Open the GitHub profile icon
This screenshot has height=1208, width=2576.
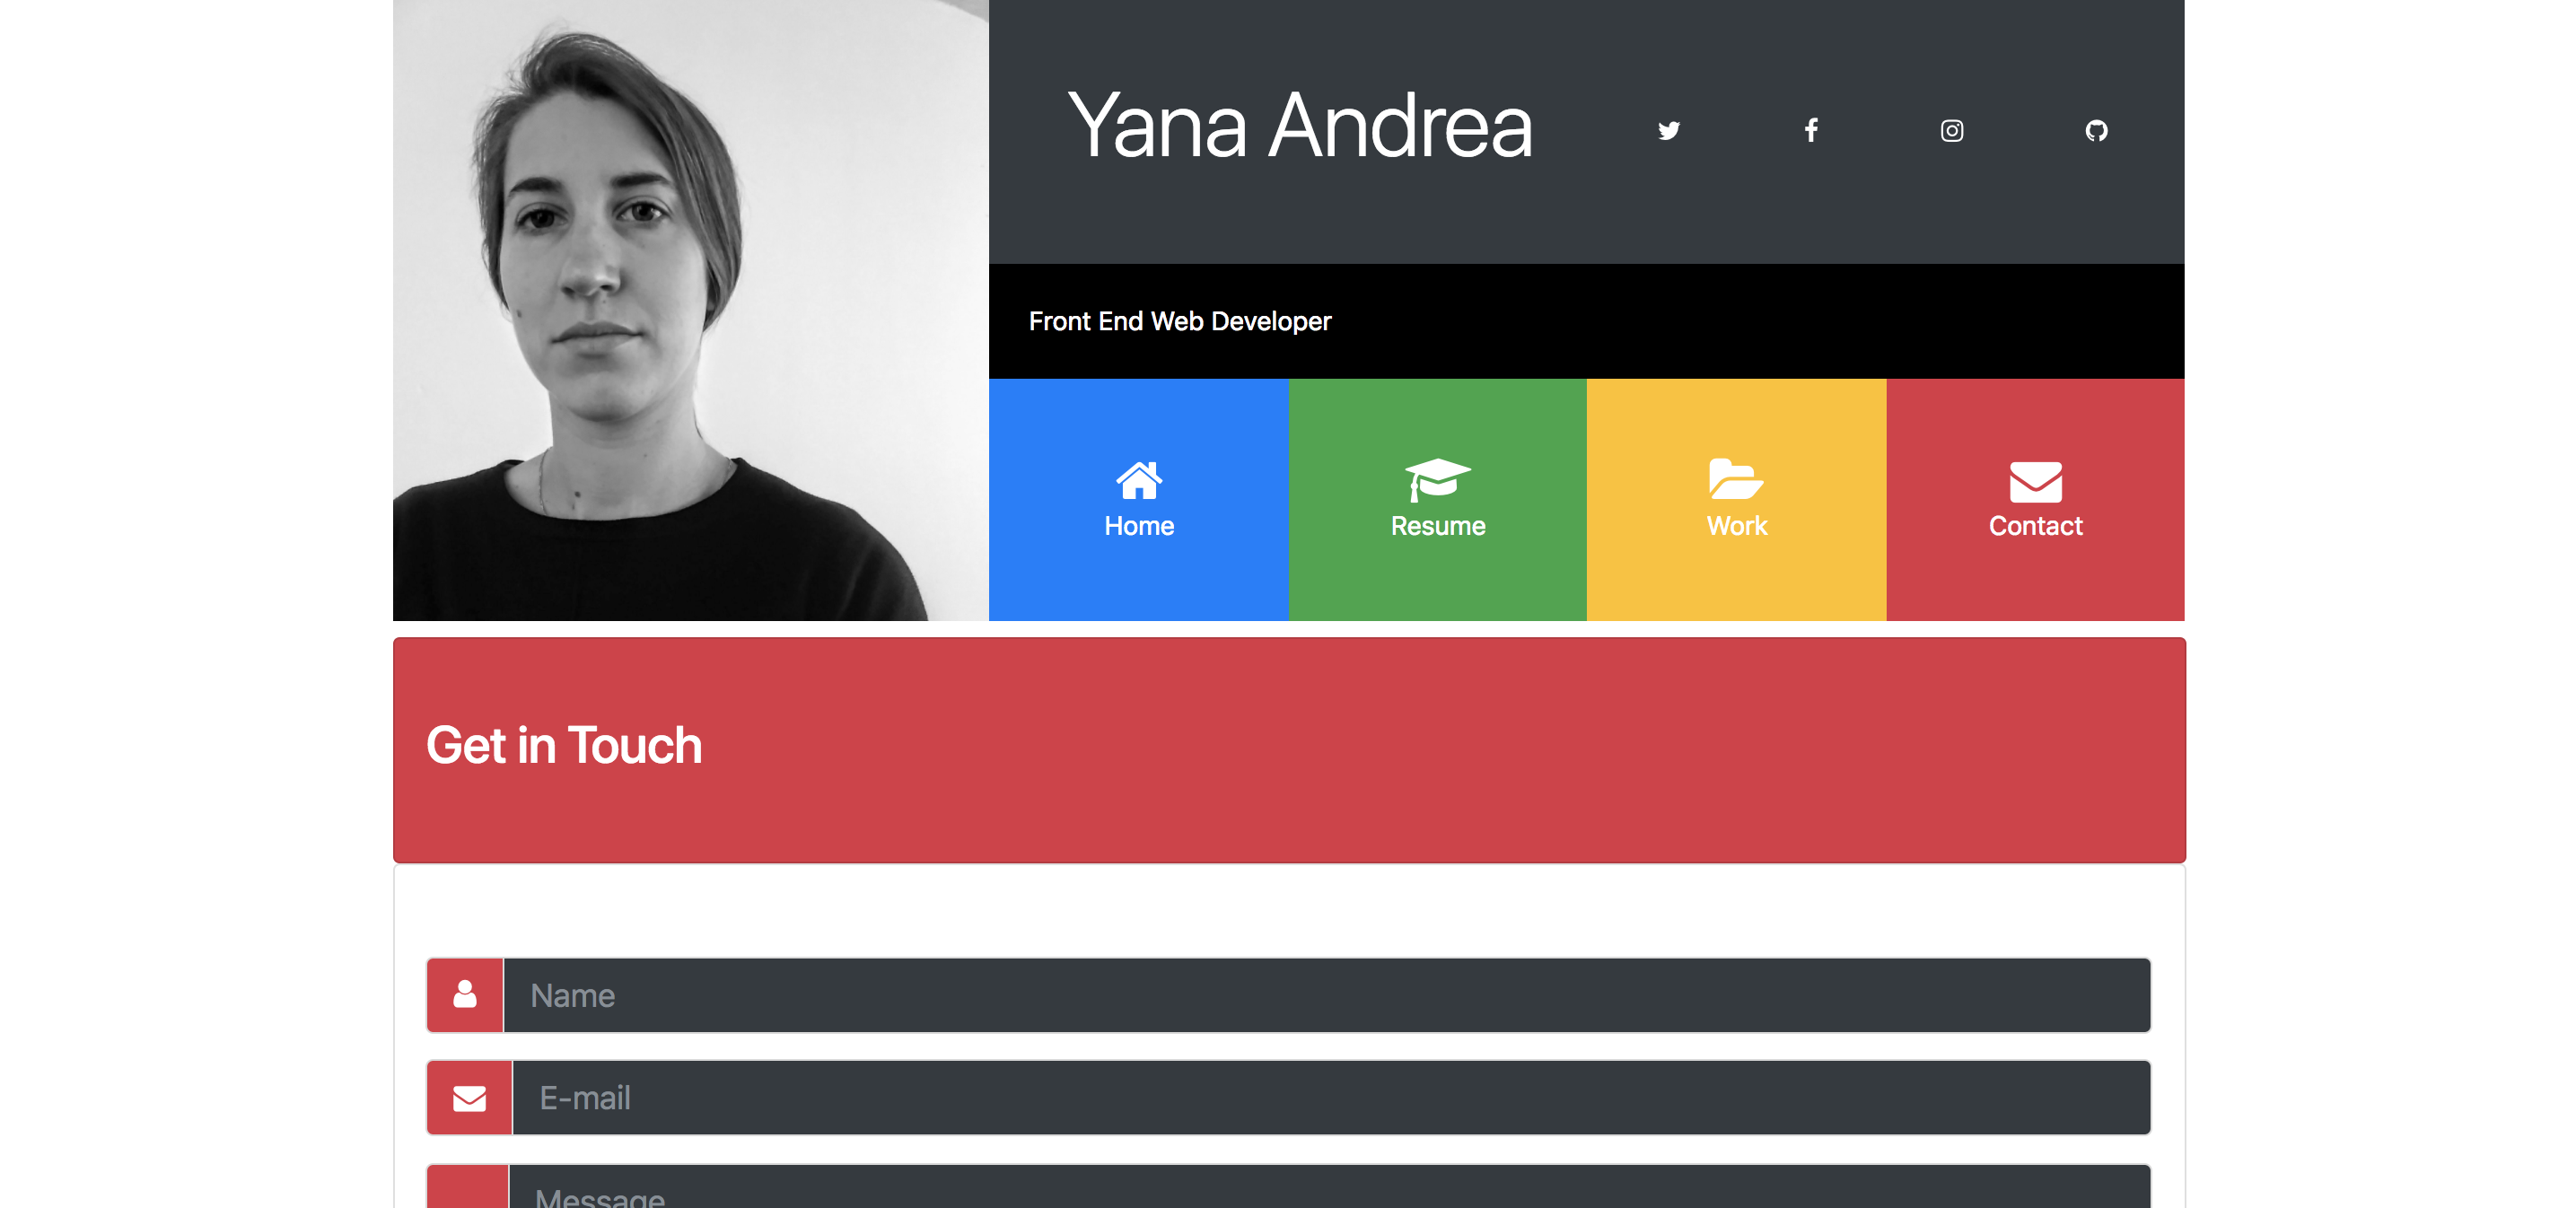[x=2096, y=130]
